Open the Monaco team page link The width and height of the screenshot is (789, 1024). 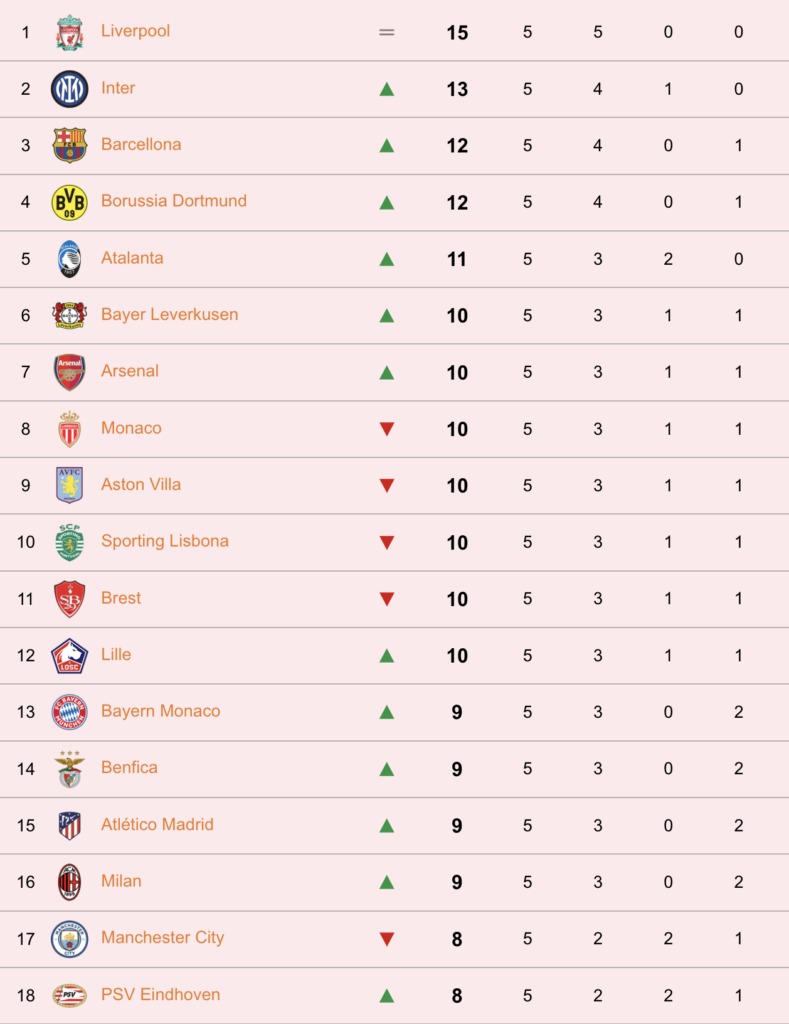131,428
